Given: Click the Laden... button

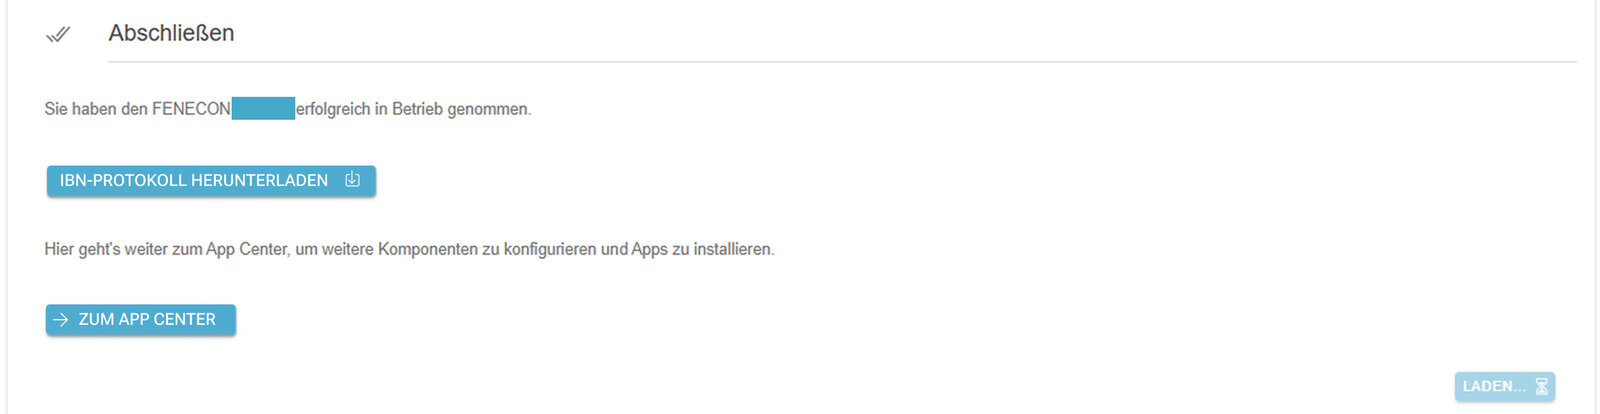Looking at the screenshot, I should [x=1505, y=386].
